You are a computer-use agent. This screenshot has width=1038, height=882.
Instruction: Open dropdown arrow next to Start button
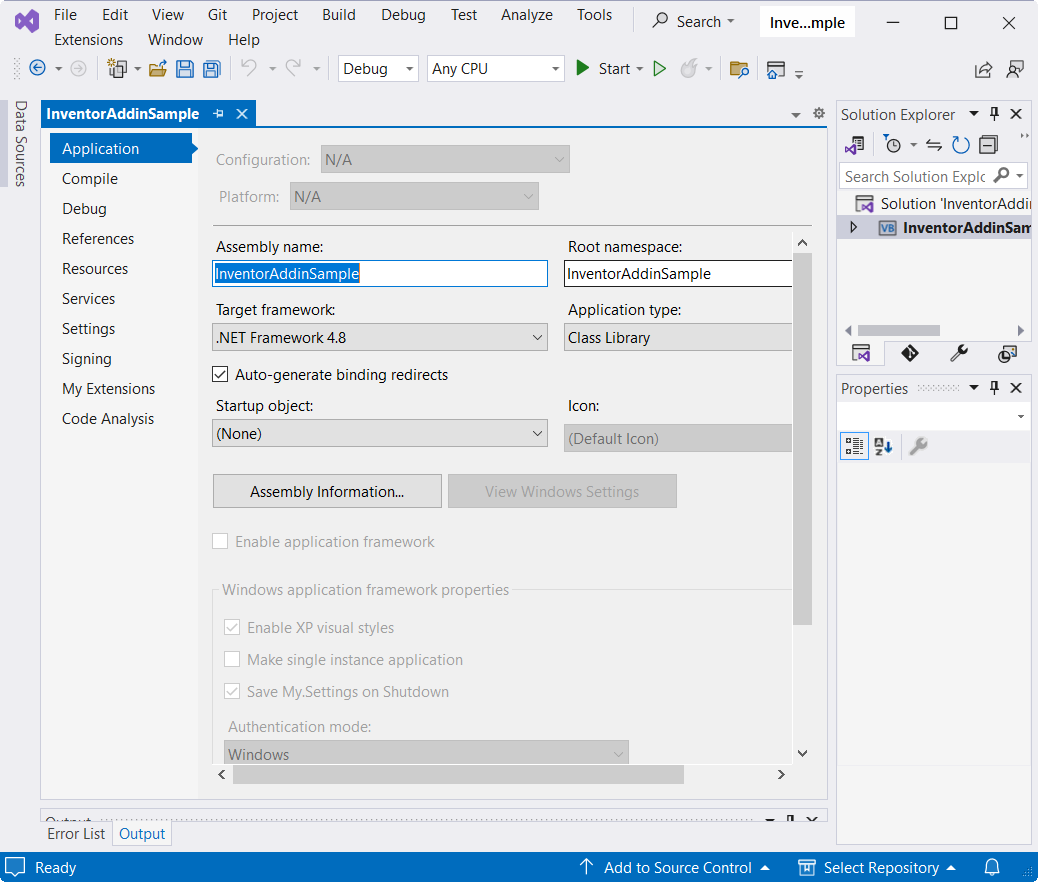[639, 69]
